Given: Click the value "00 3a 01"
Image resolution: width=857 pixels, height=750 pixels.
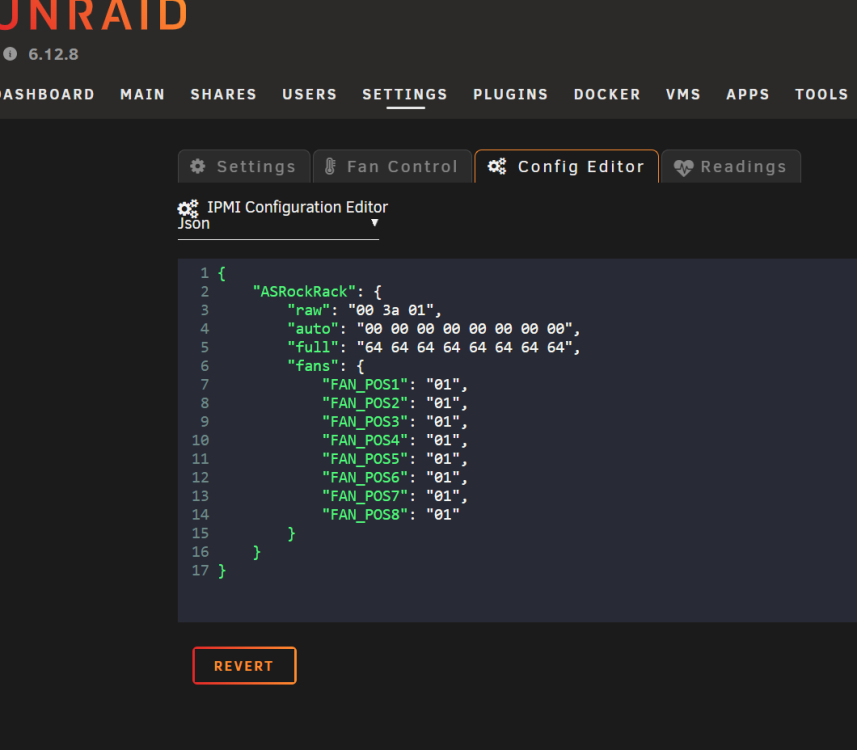Looking at the screenshot, I should [391, 310].
